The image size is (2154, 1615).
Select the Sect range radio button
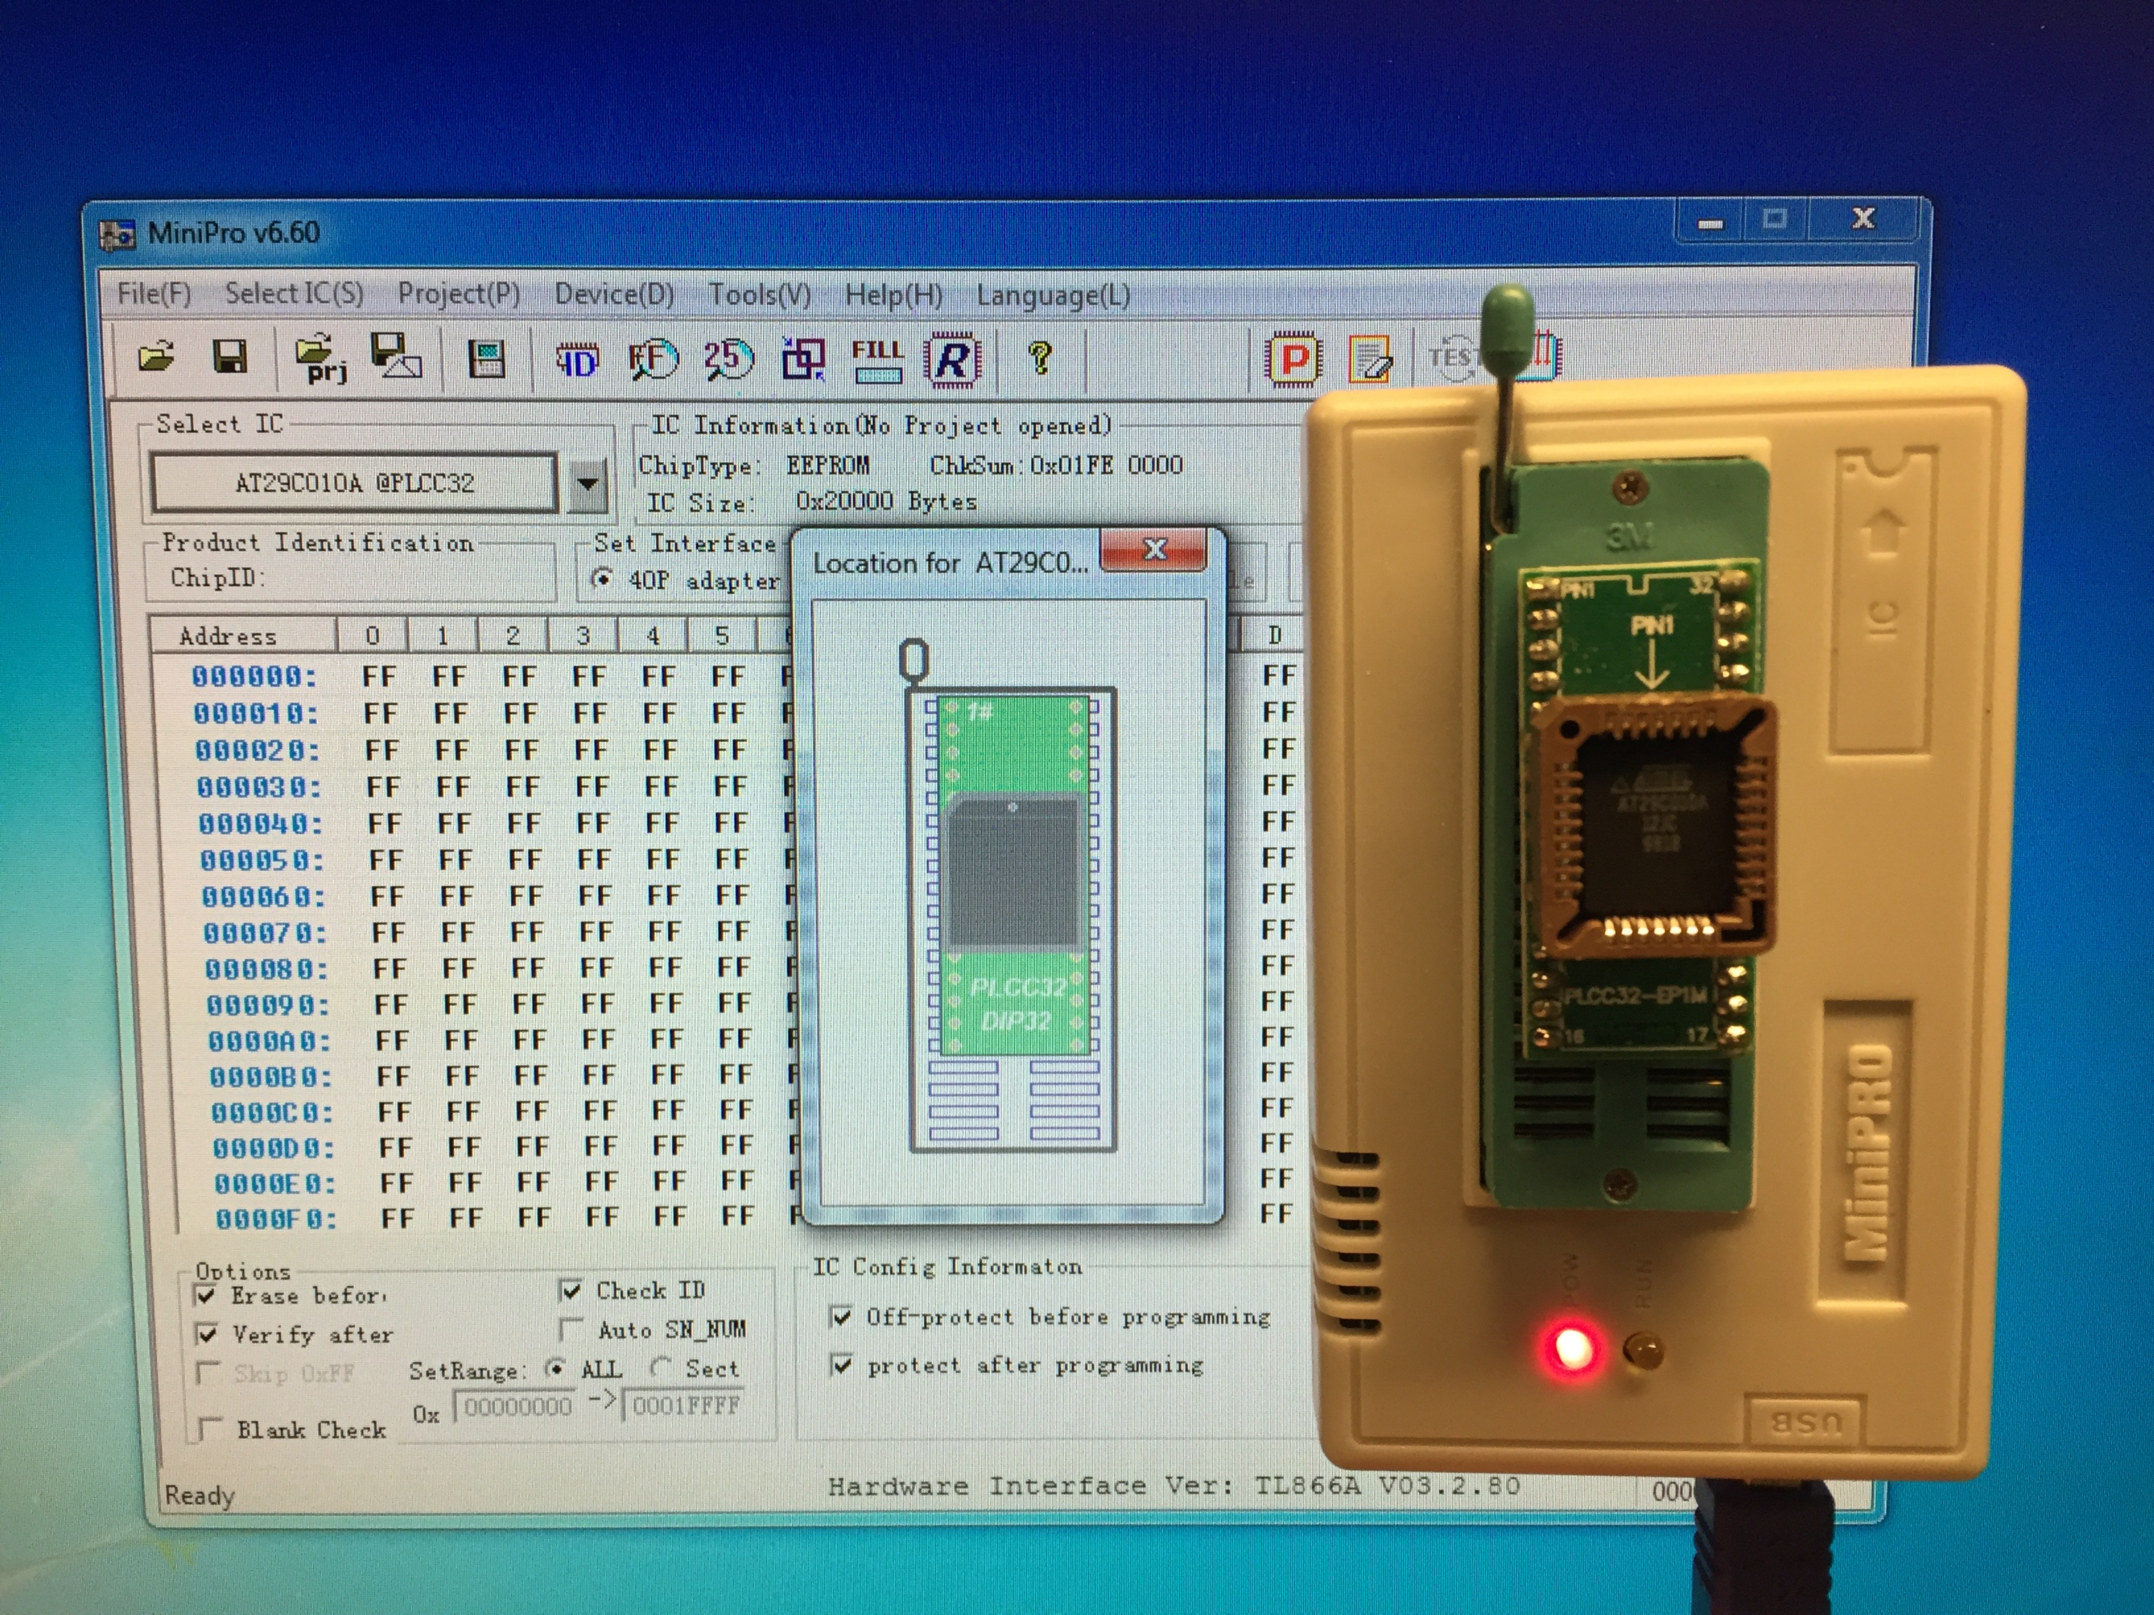click(660, 1367)
